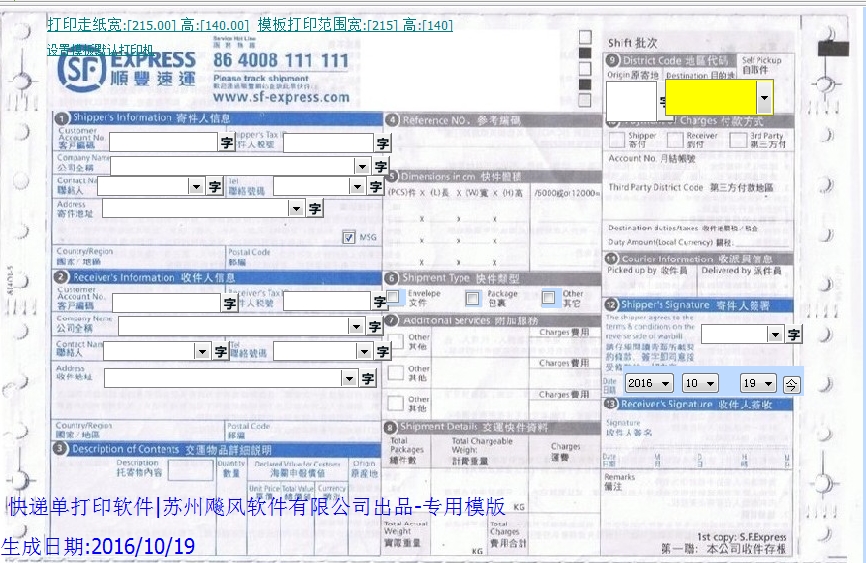Expand the shipper Company Name dropdown

[362, 166]
